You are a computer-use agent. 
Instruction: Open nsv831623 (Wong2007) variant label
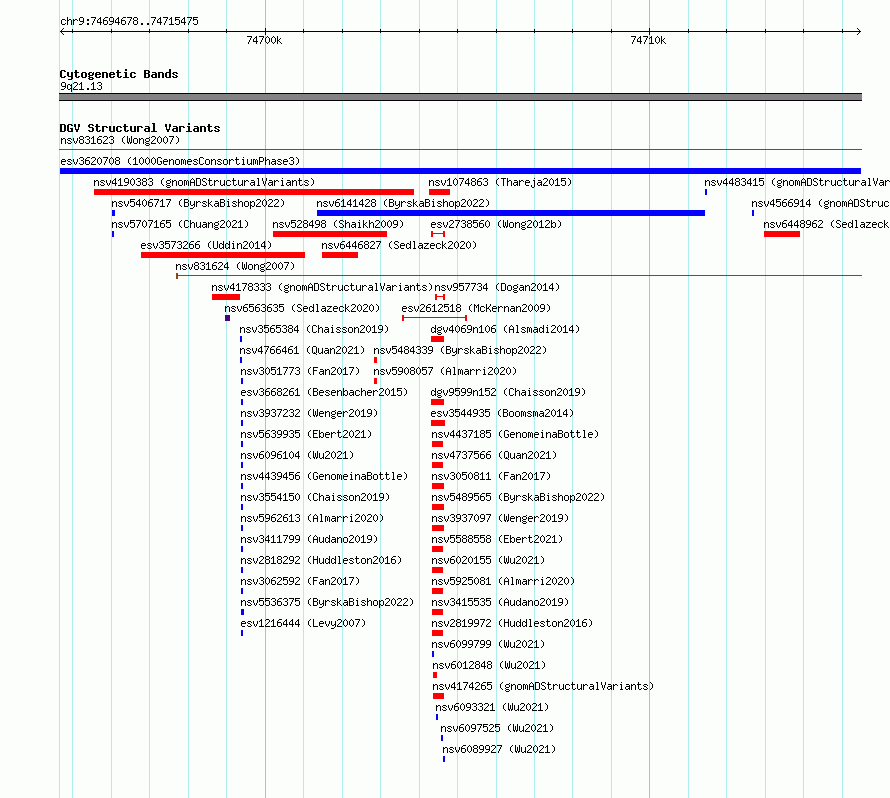[120, 140]
